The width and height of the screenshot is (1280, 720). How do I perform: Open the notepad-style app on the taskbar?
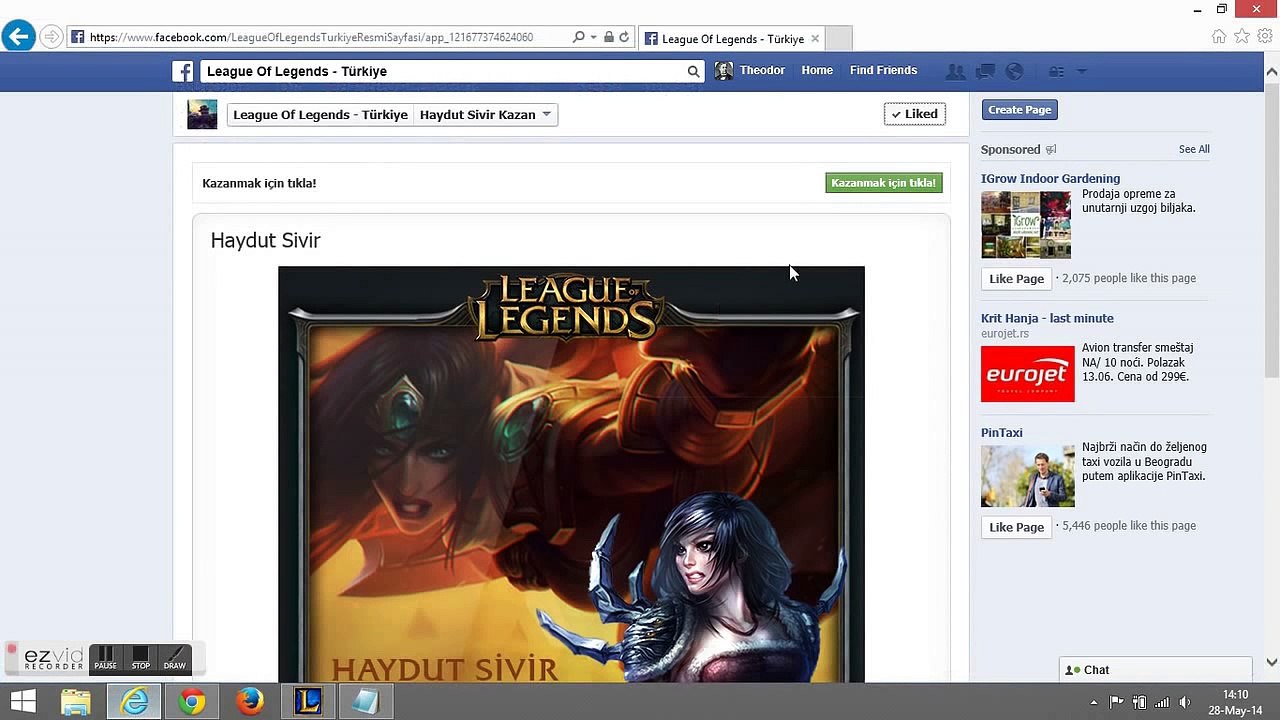coord(366,702)
